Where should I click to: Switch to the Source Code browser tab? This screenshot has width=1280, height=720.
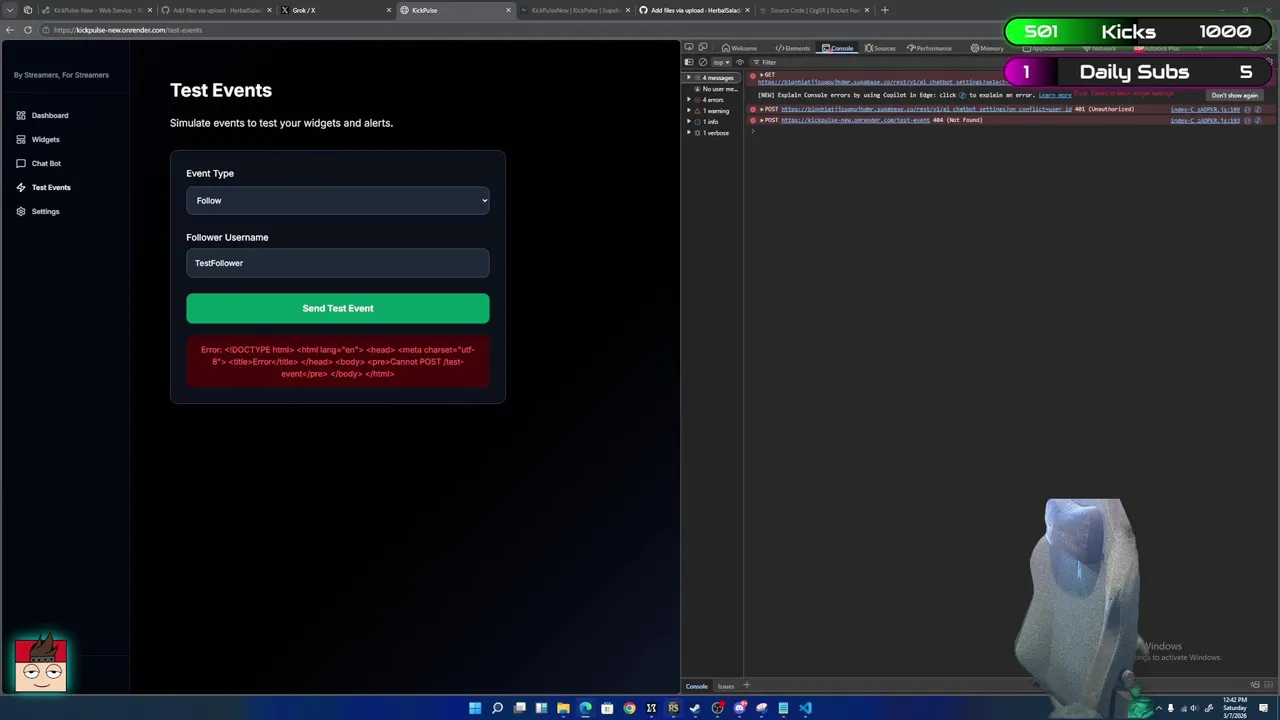812,10
